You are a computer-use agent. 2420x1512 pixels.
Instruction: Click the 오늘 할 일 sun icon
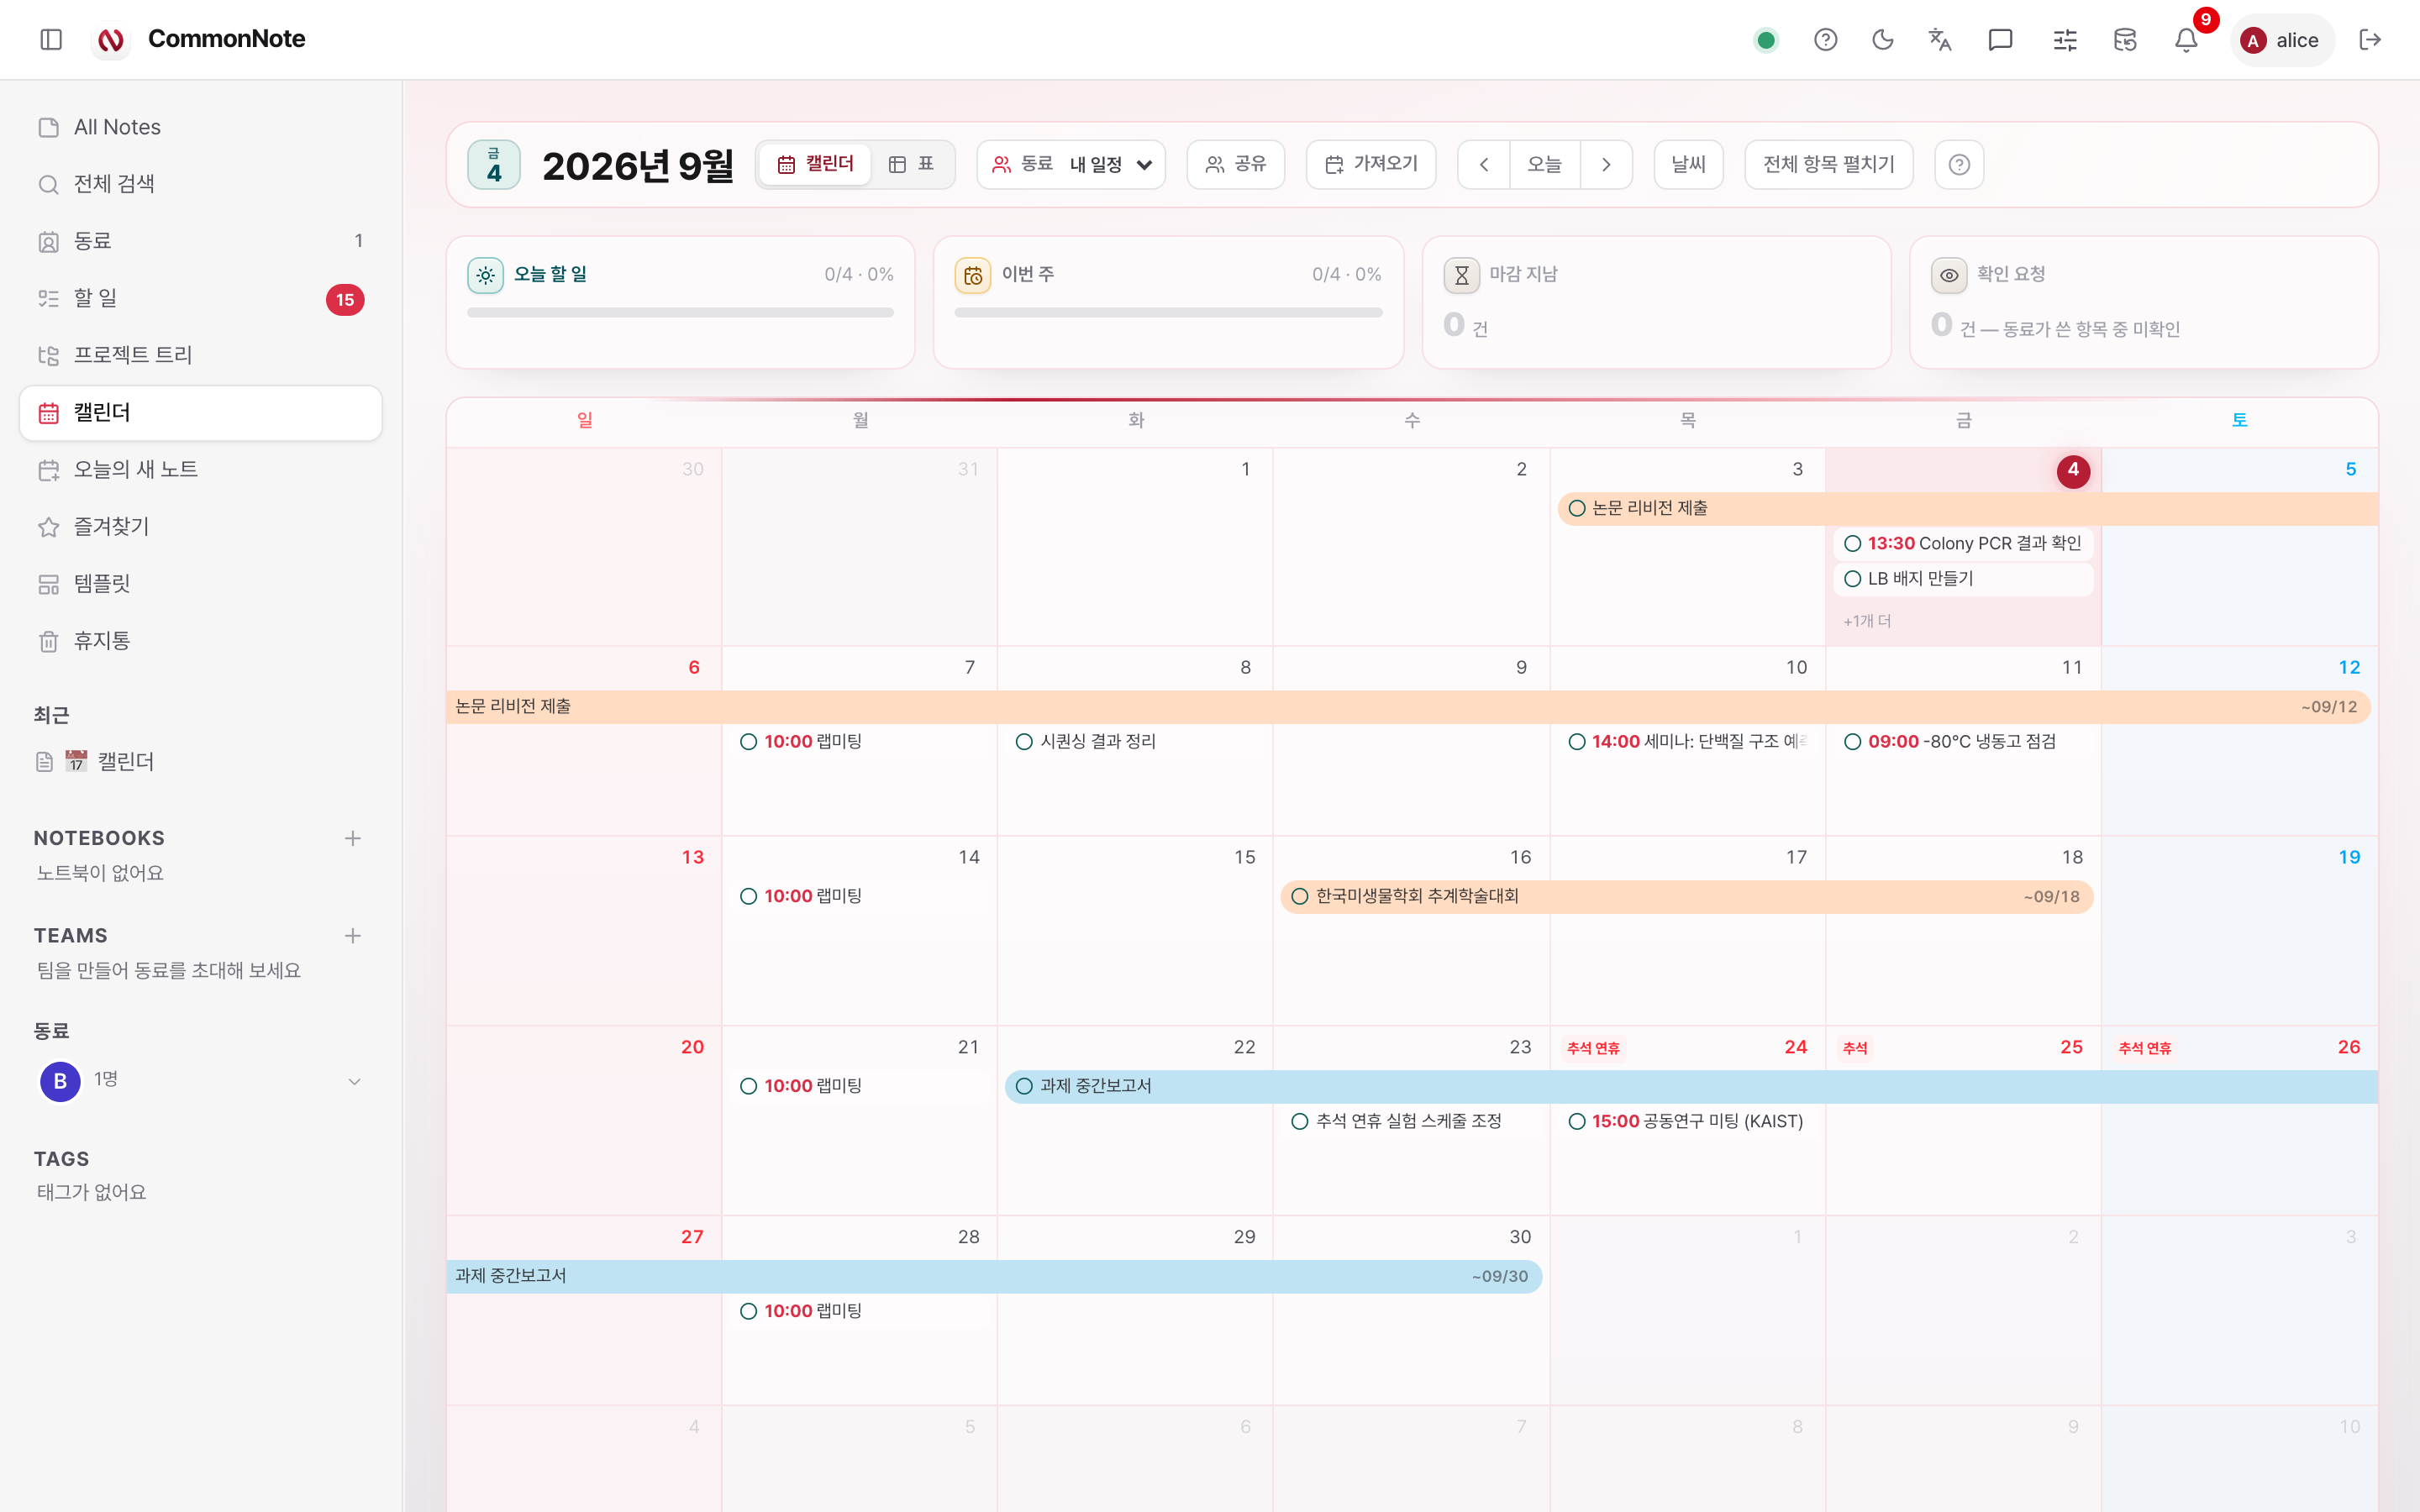(485, 275)
